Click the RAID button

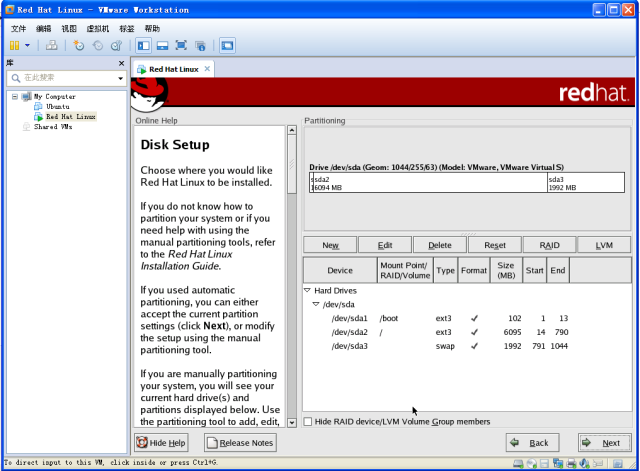(x=549, y=245)
